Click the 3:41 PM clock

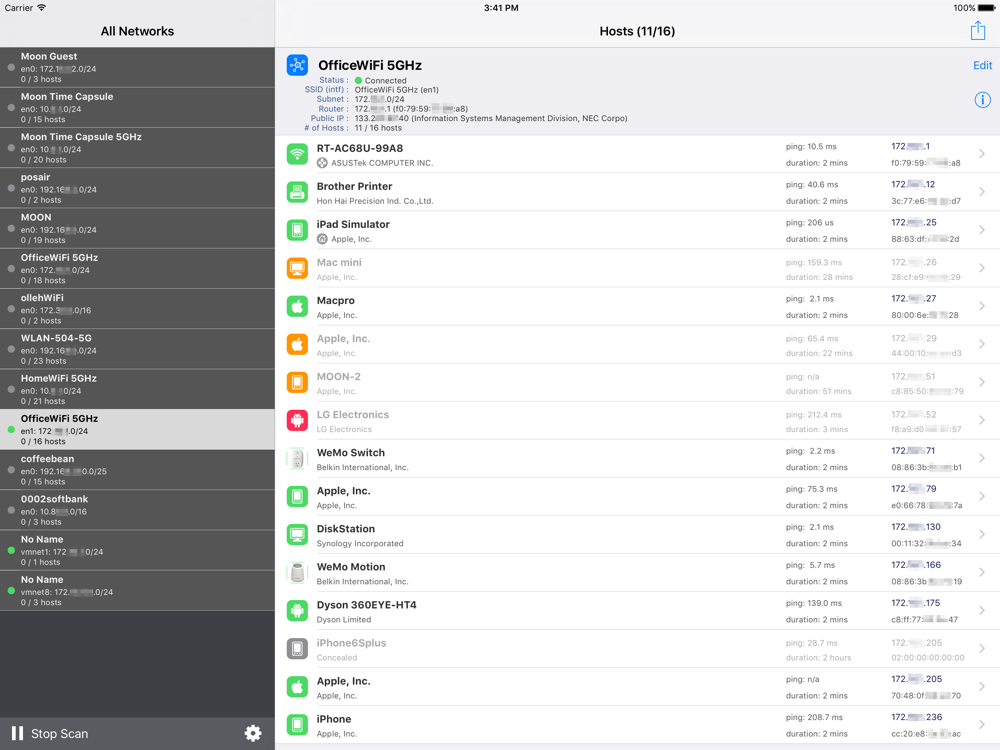501,8
